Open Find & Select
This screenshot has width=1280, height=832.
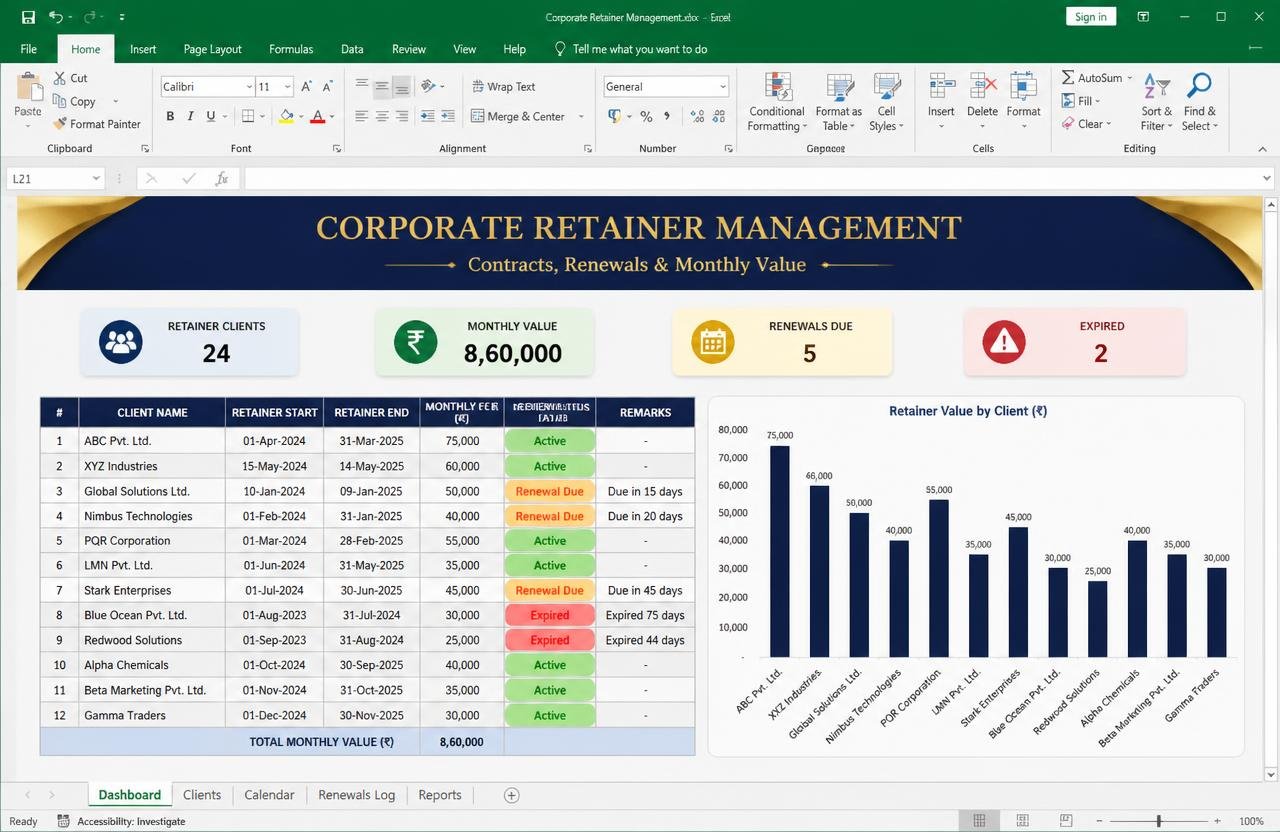[1199, 101]
